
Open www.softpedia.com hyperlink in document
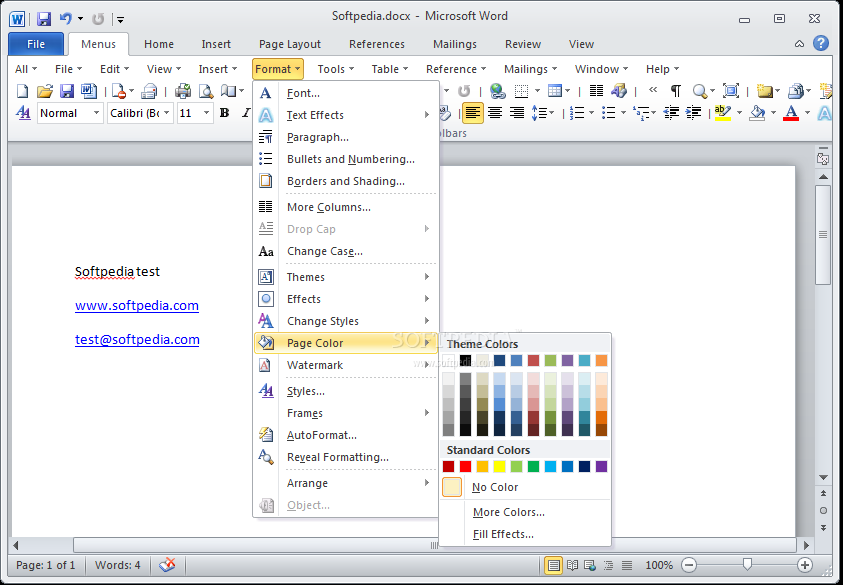[x=137, y=305]
